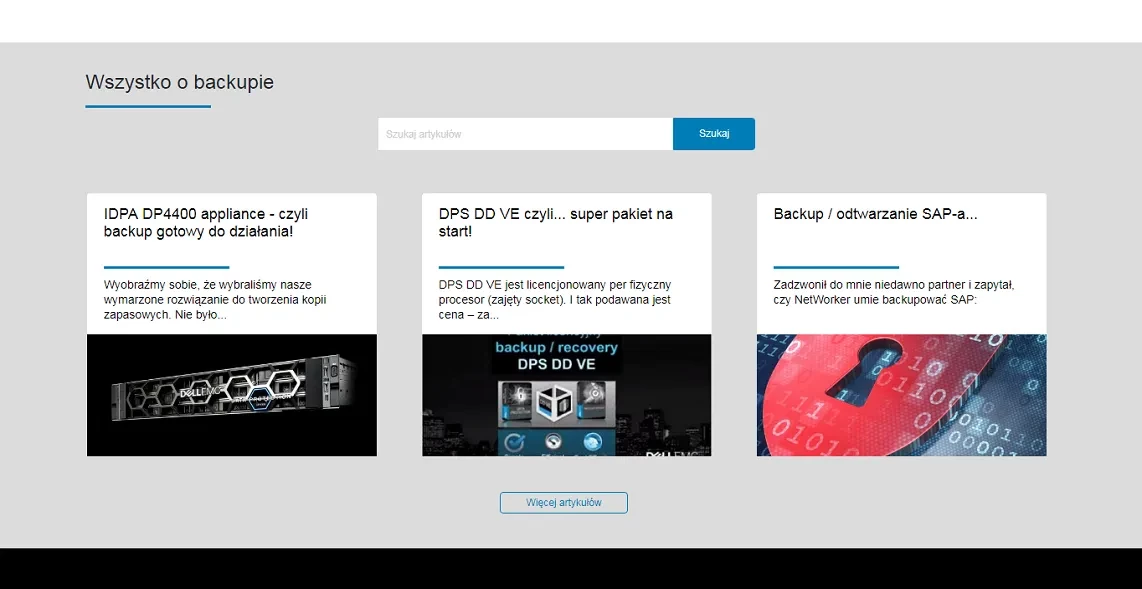Open the 'DPS DD VE czyli...' article title
Image resolution: width=1142 pixels, height=589 pixels.
coord(556,223)
